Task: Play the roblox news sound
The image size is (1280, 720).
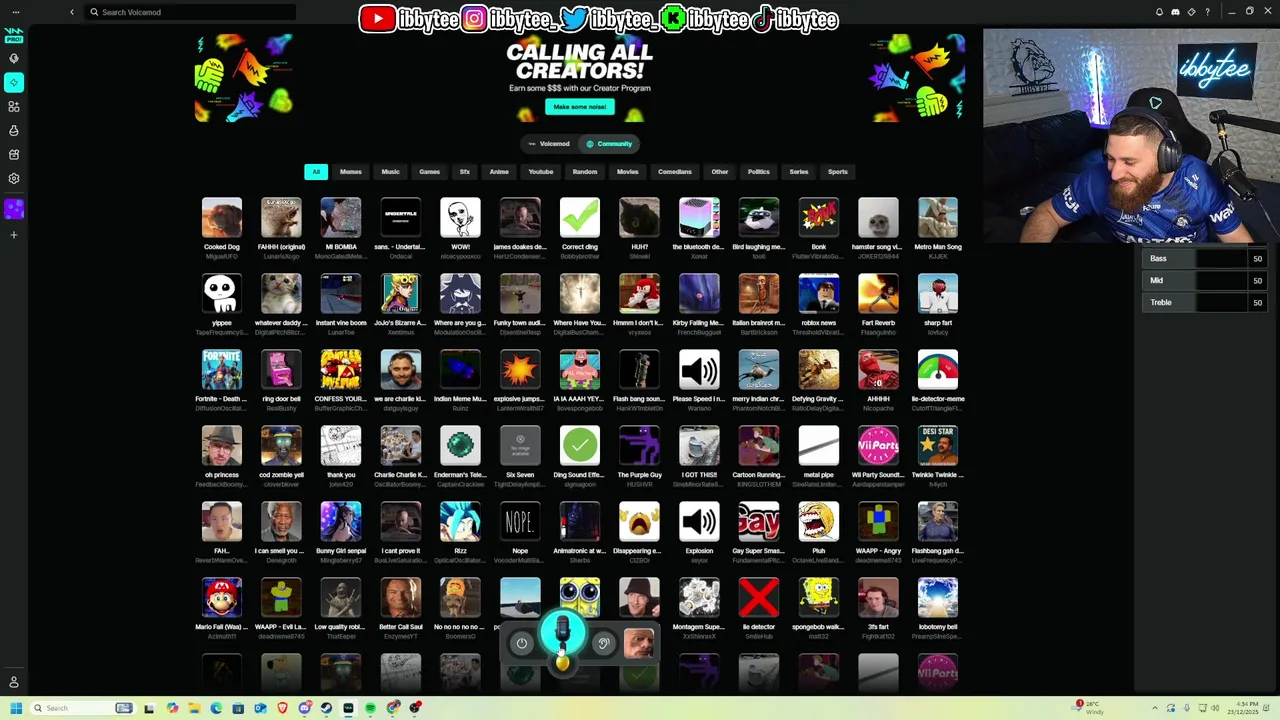Action: [x=819, y=294]
